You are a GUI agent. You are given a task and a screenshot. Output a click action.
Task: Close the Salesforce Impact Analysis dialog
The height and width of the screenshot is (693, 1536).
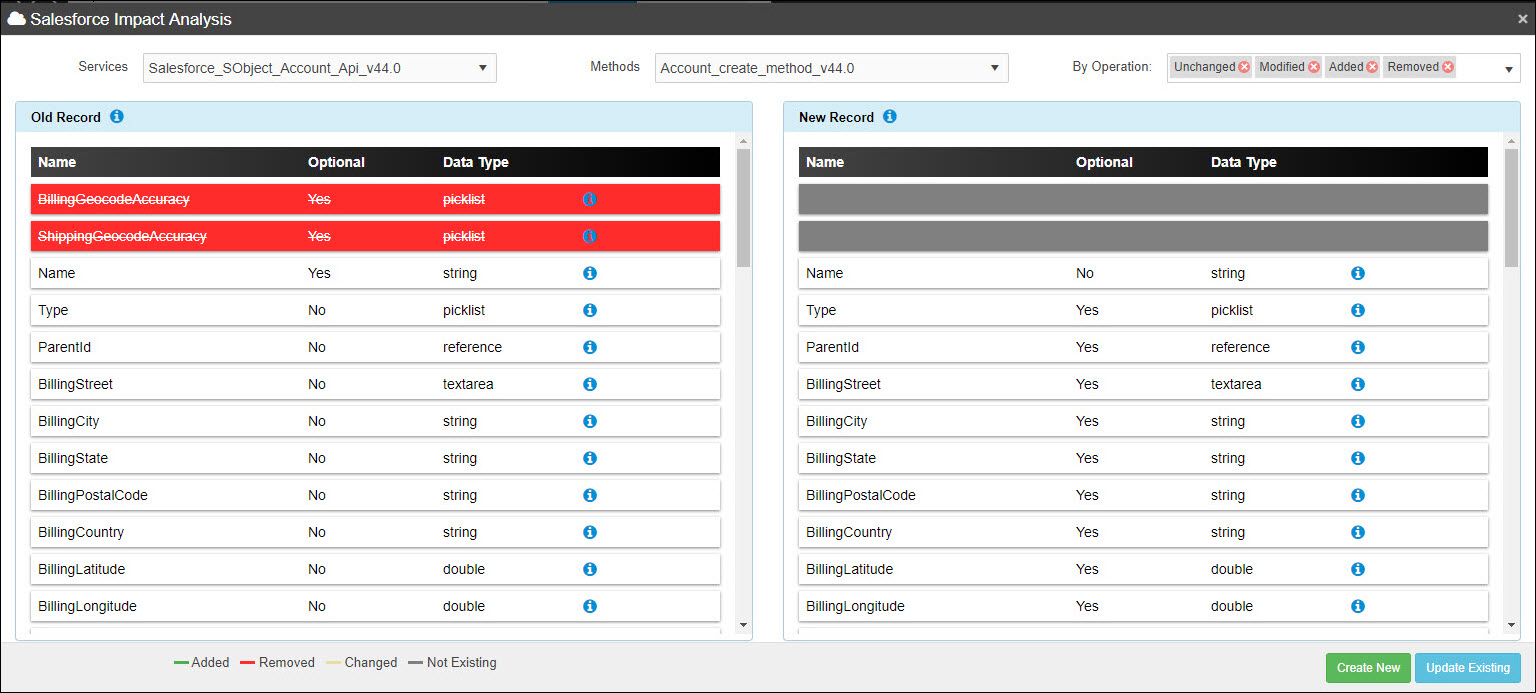[1522, 19]
